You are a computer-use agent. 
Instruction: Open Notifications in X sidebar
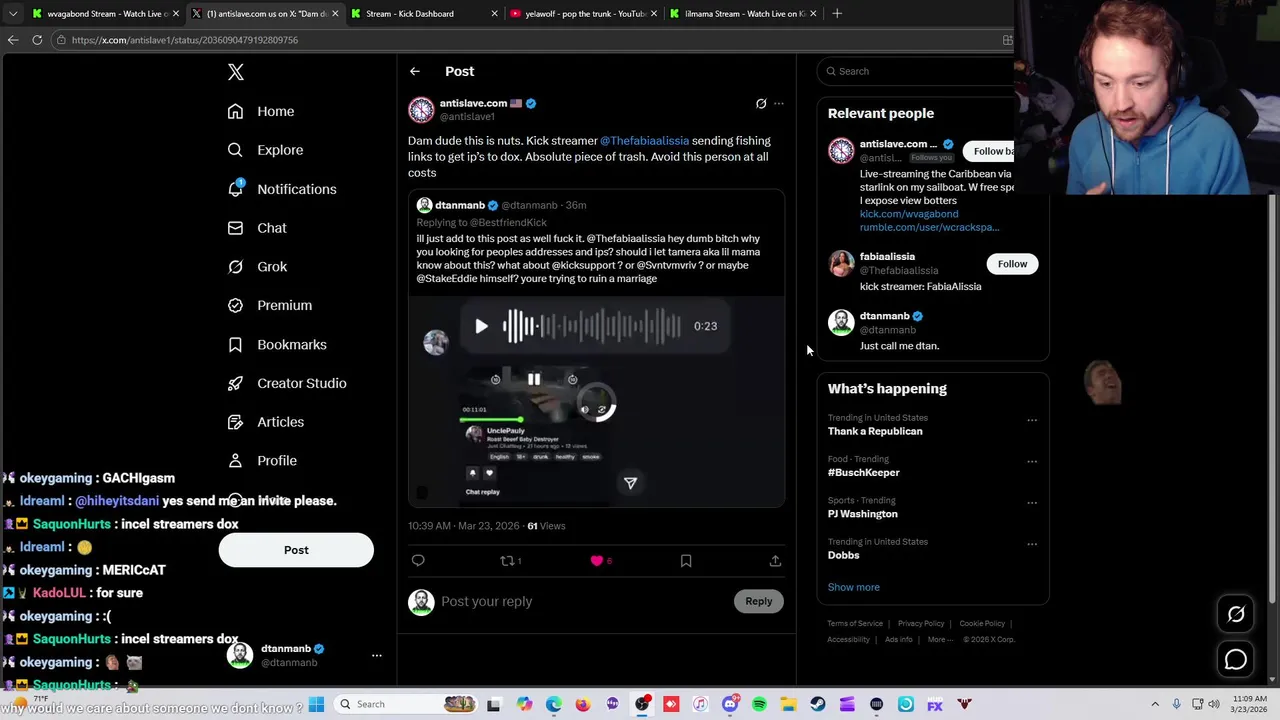pyautogui.click(x=282, y=189)
